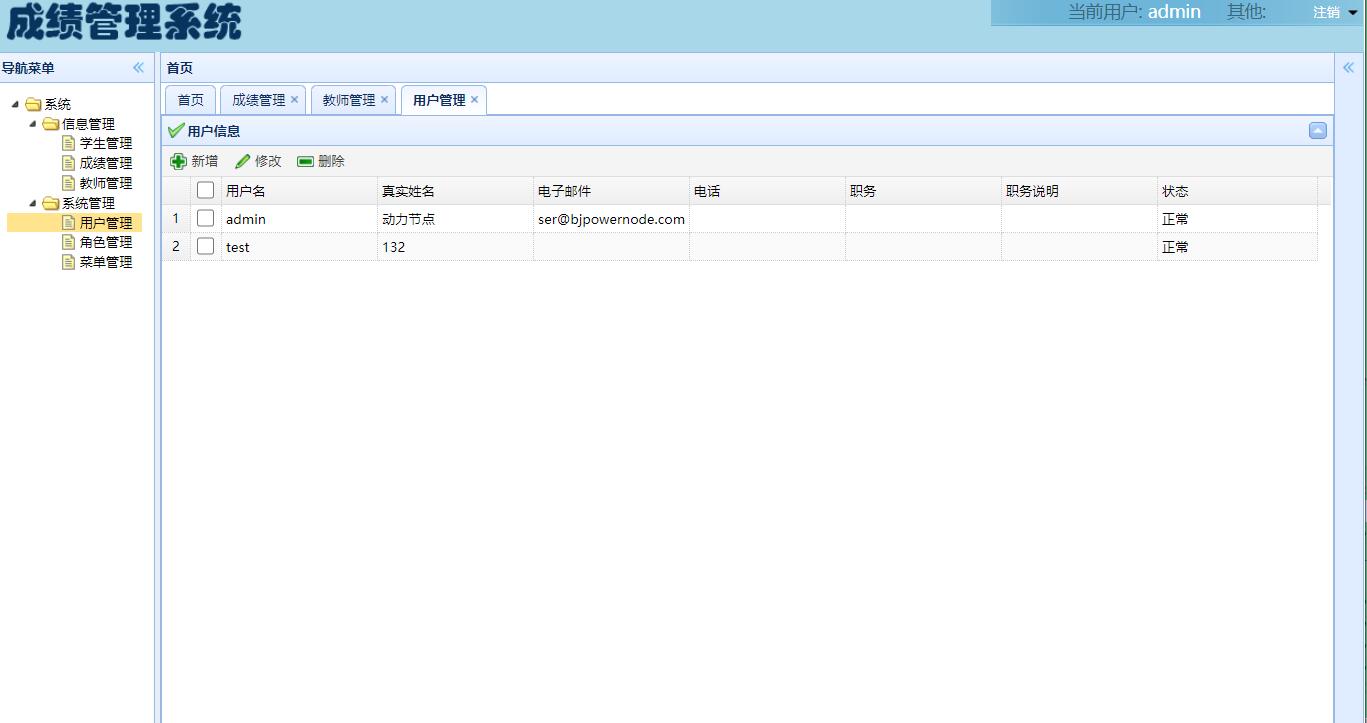Expand the right-side collapsed panel

tap(1348, 68)
